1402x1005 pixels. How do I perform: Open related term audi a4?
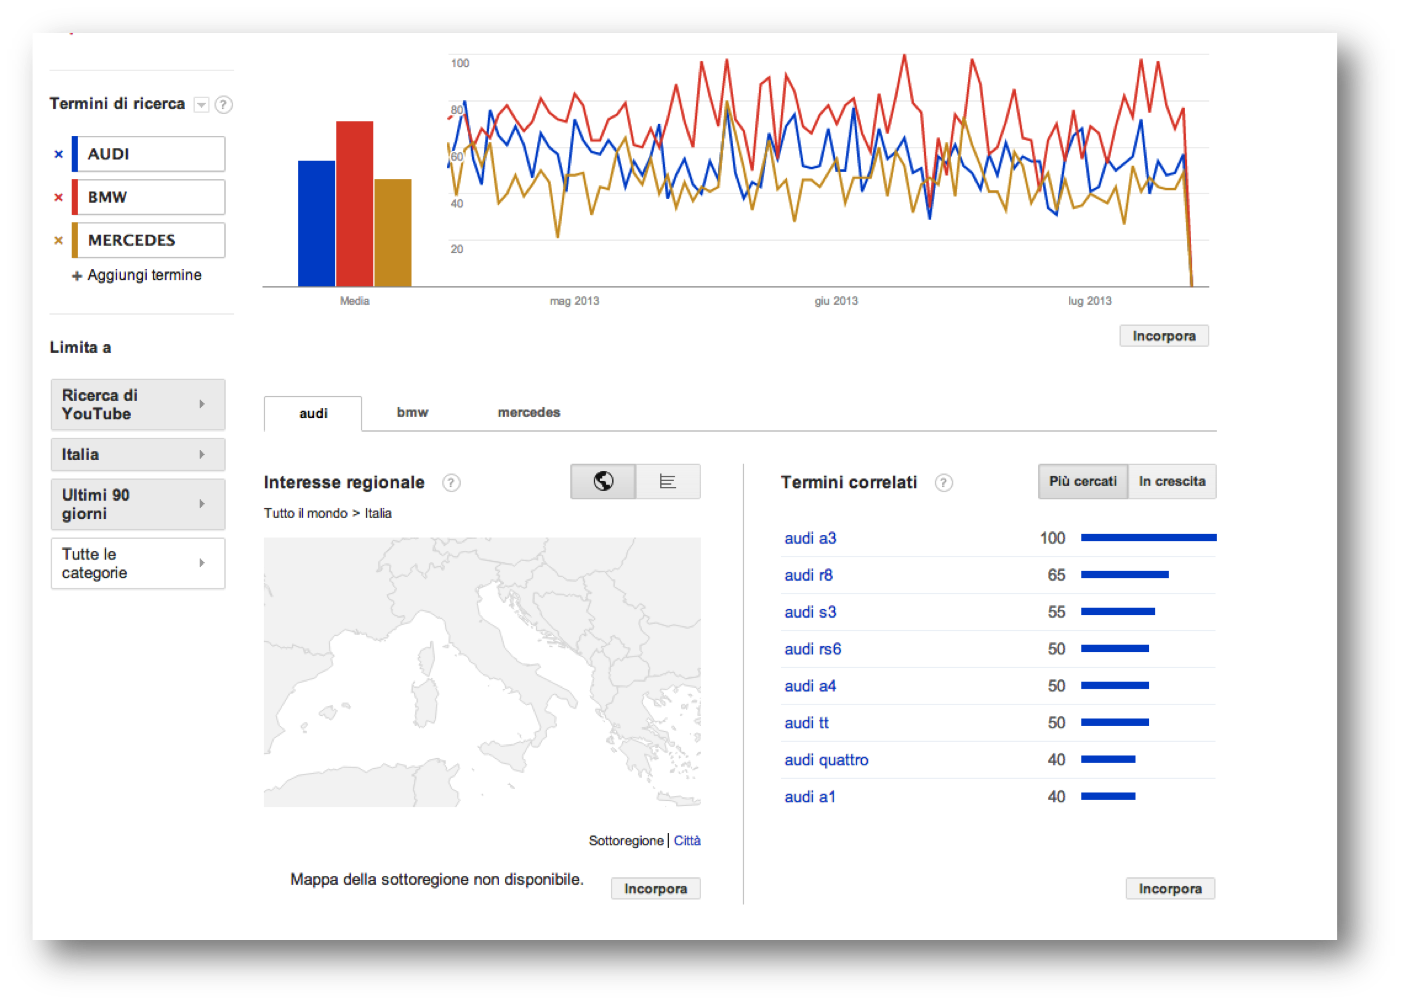click(x=810, y=686)
